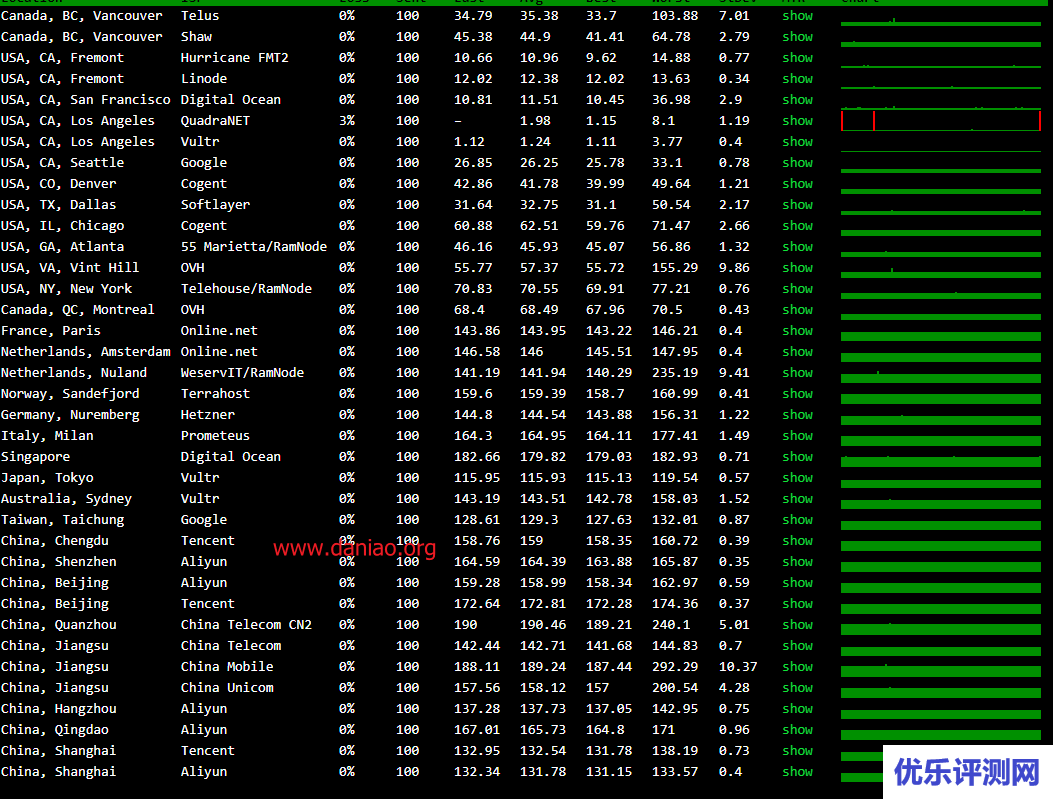Select the '292.29' worst ping value
This screenshot has height=799, width=1053.
coord(675,667)
